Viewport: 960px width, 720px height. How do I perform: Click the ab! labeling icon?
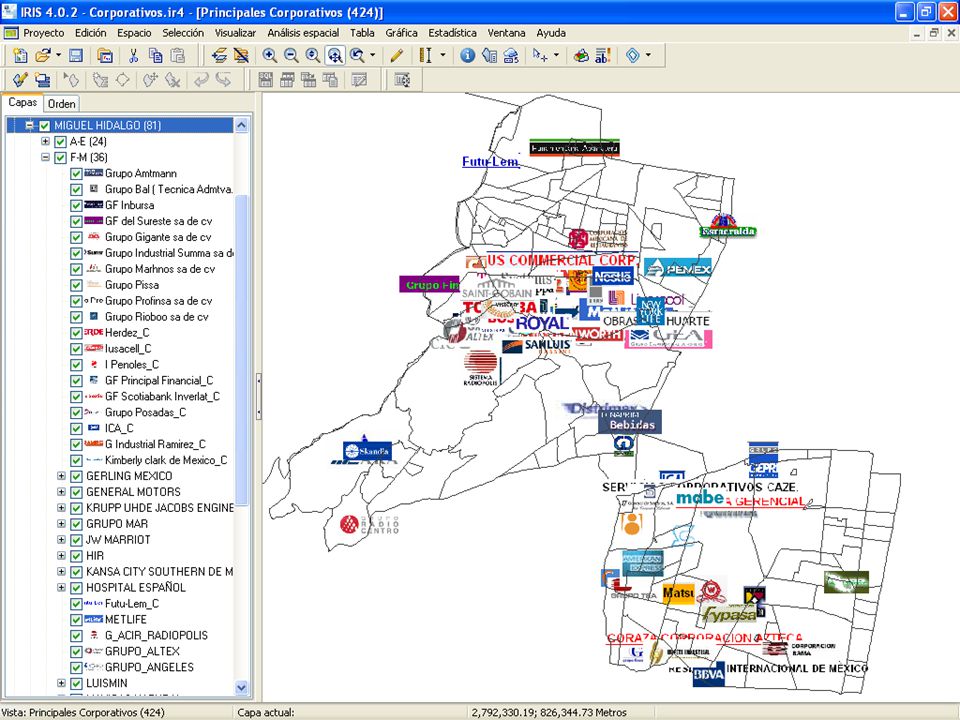coord(603,56)
